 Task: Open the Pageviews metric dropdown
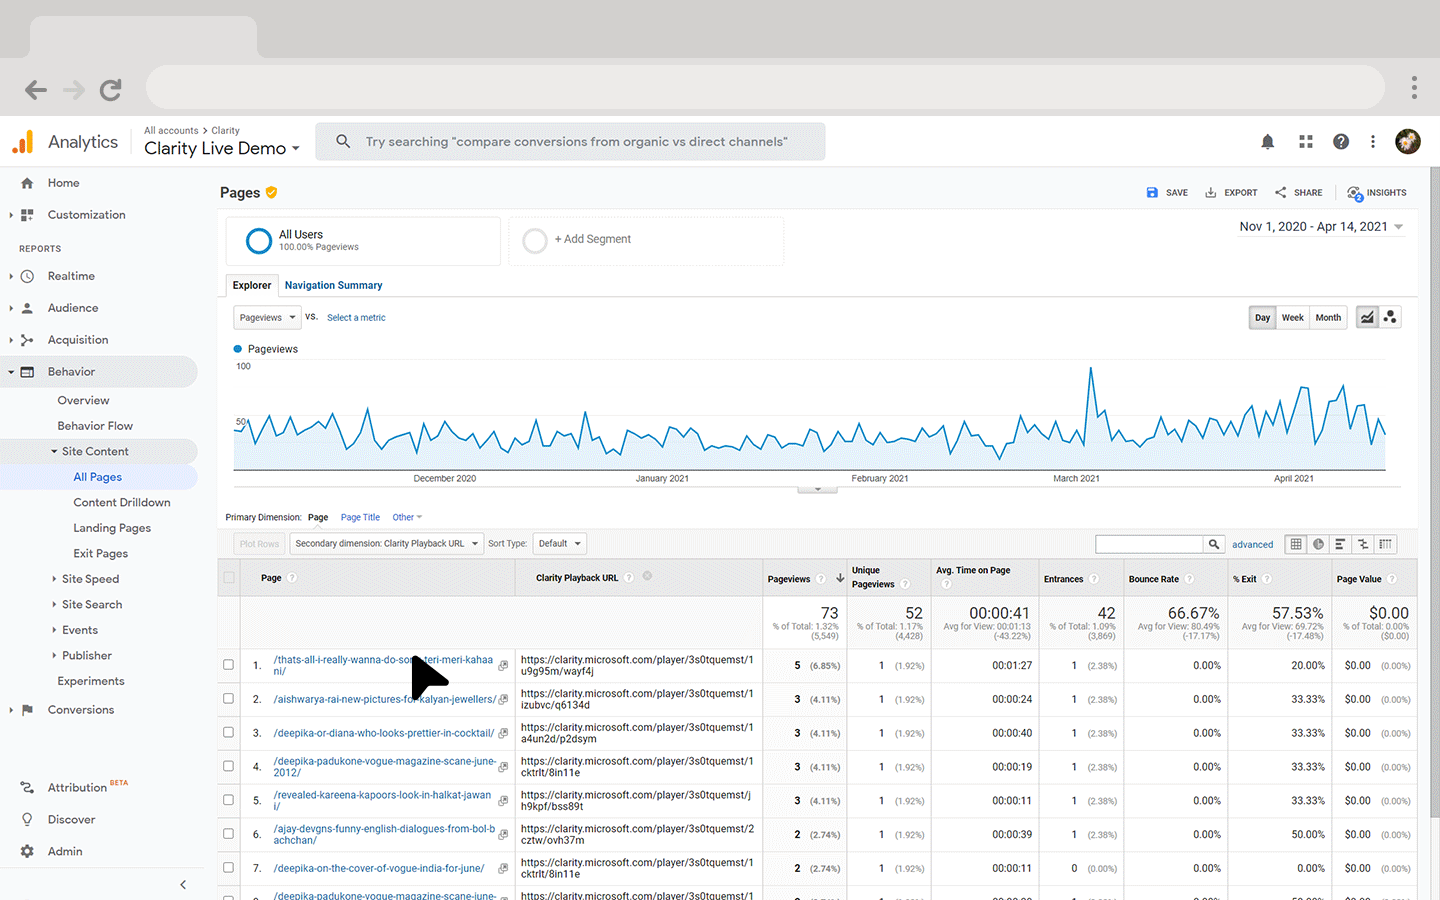click(267, 318)
